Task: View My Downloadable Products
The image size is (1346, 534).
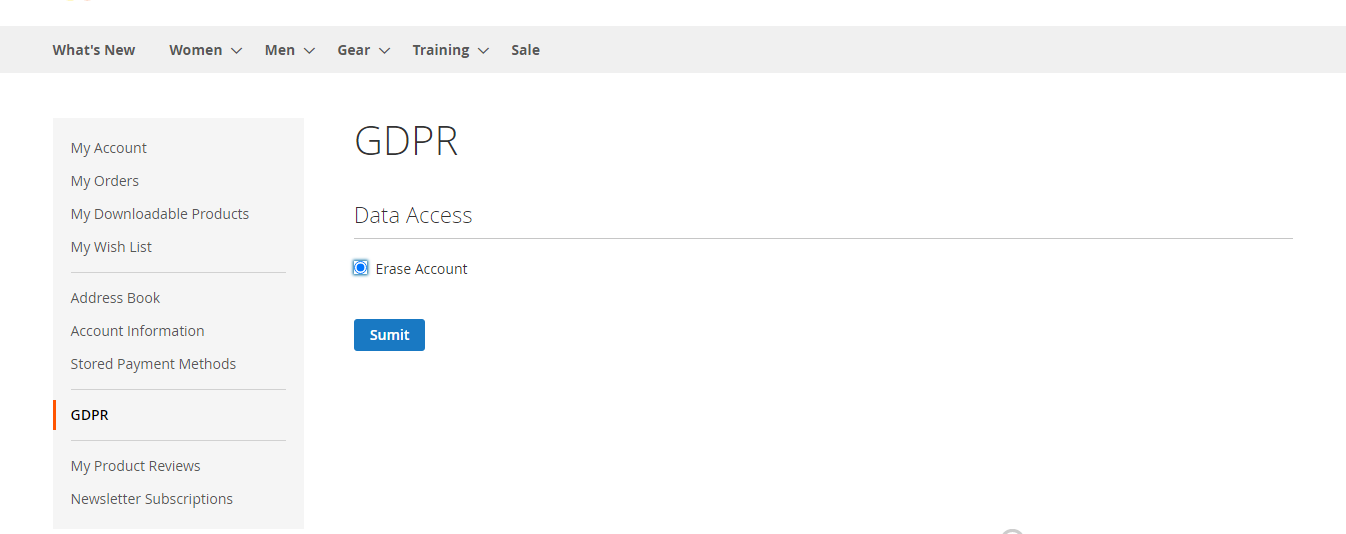Action: [x=160, y=214]
